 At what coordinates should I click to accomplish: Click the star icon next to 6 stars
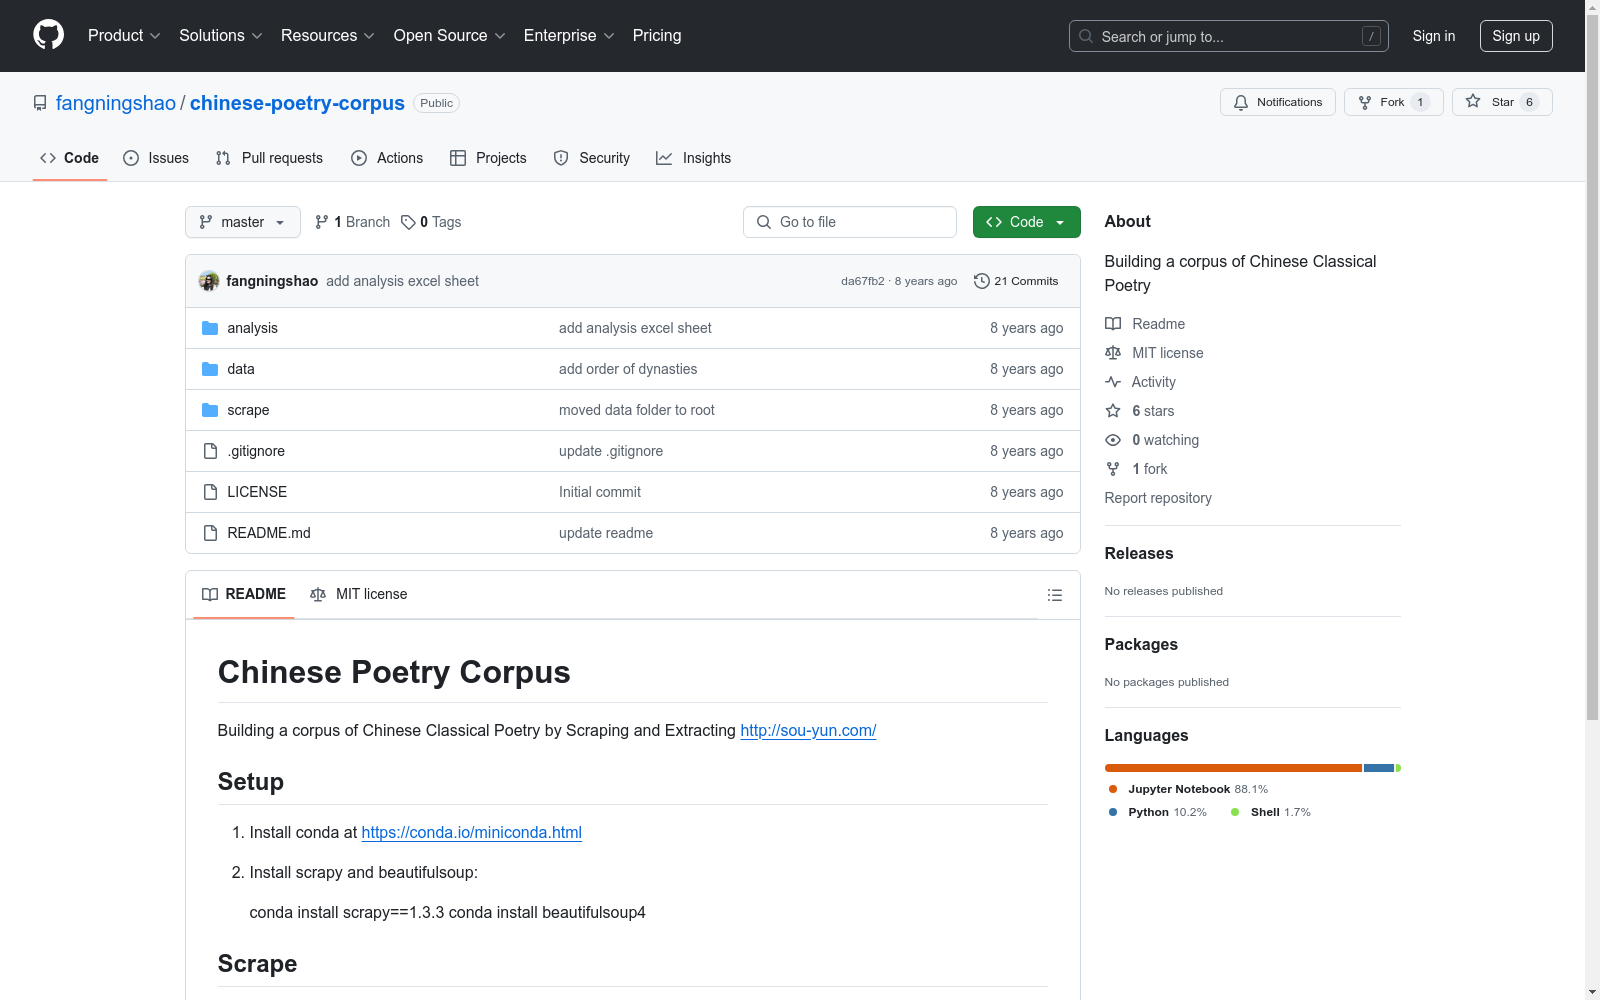tap(1113, 411)
